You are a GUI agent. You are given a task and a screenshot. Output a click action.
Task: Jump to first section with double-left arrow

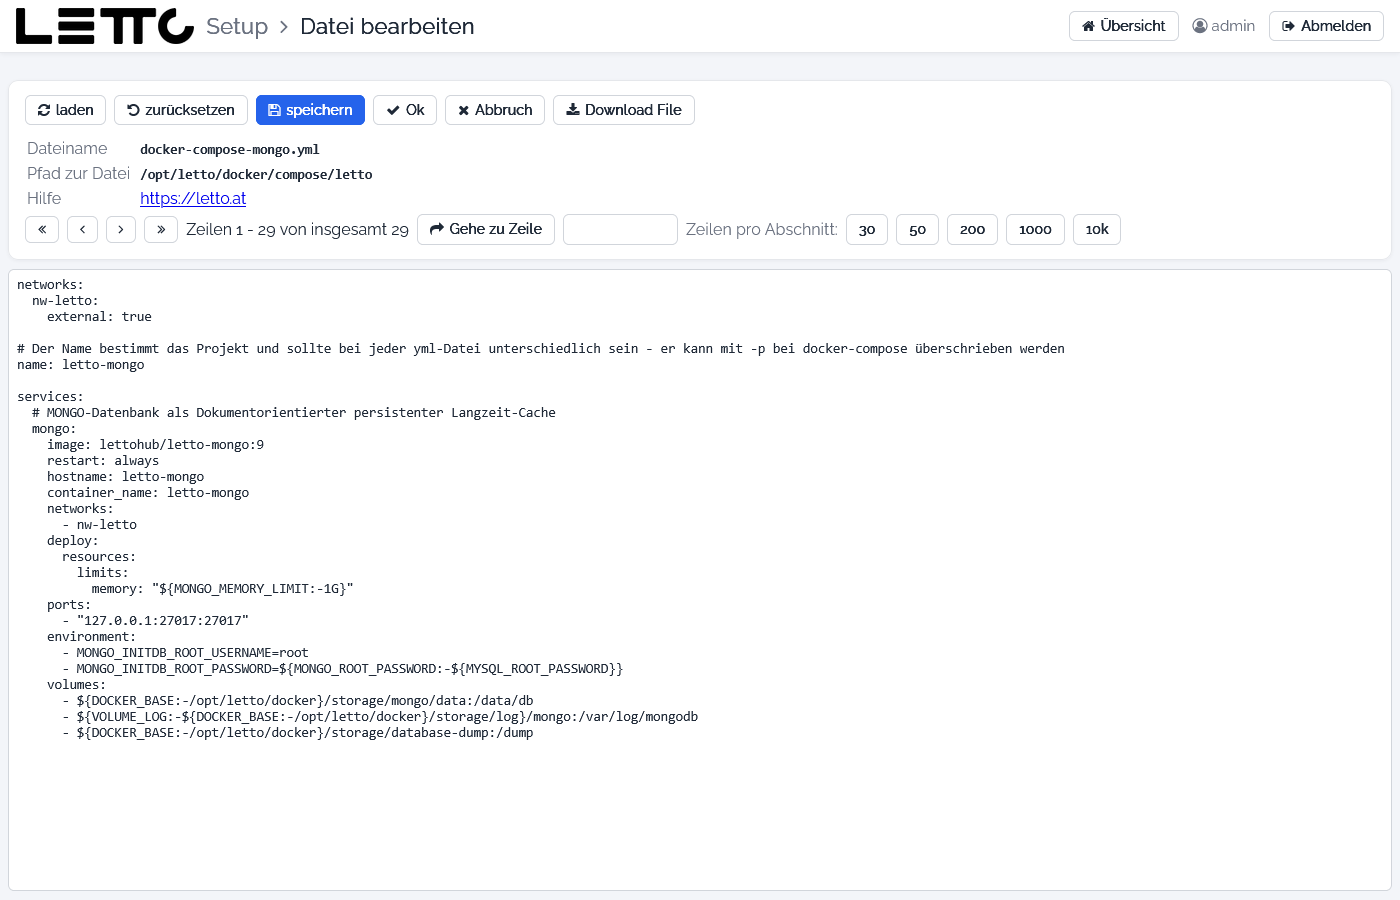click(x=42, y=229)
